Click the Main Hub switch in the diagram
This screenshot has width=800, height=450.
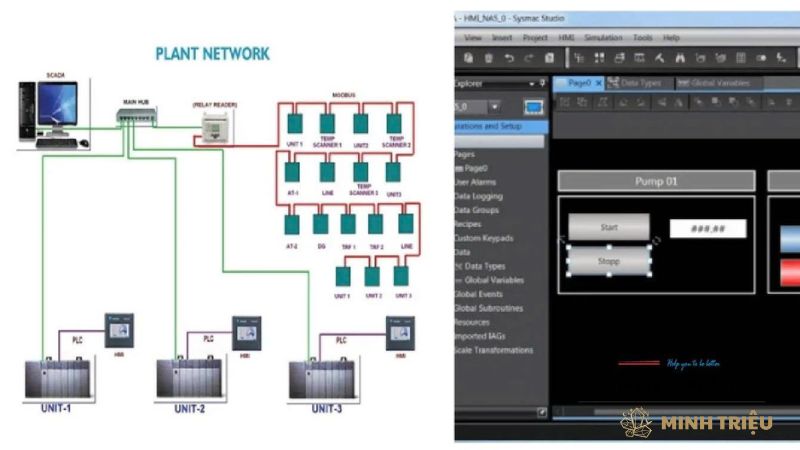click(x=135, y=117)
